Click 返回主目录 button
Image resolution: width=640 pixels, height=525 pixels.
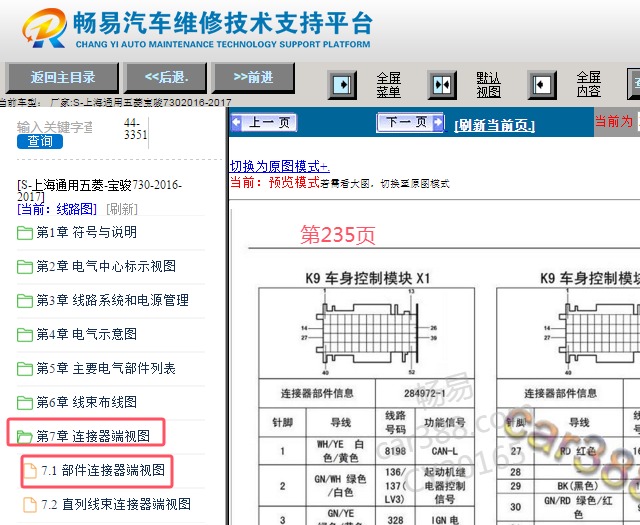[62, 77]
